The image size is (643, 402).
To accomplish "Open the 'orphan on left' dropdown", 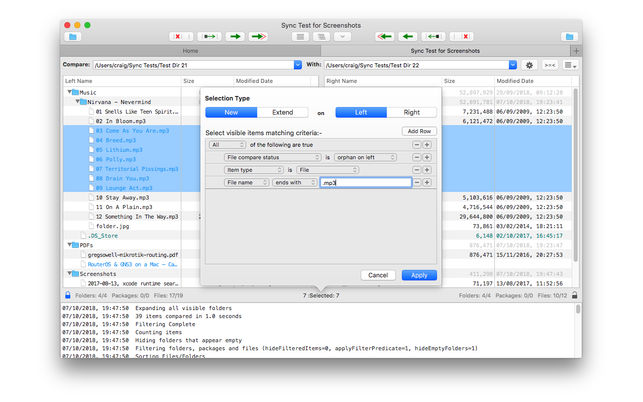I will [365, 157].
